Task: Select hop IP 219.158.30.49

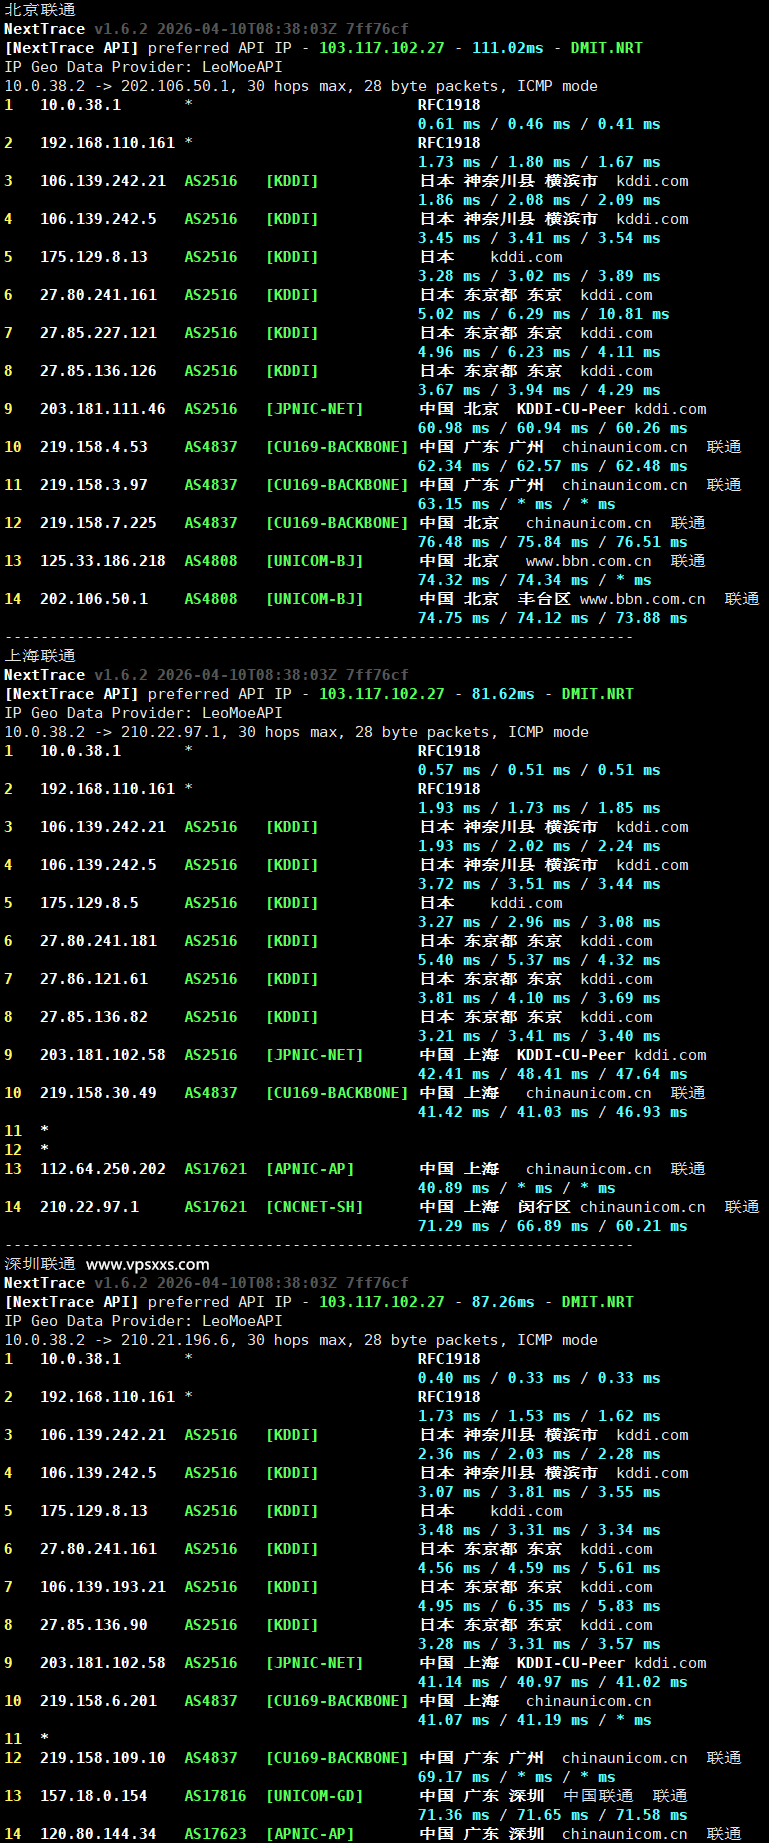Action: coord(98,1093)
